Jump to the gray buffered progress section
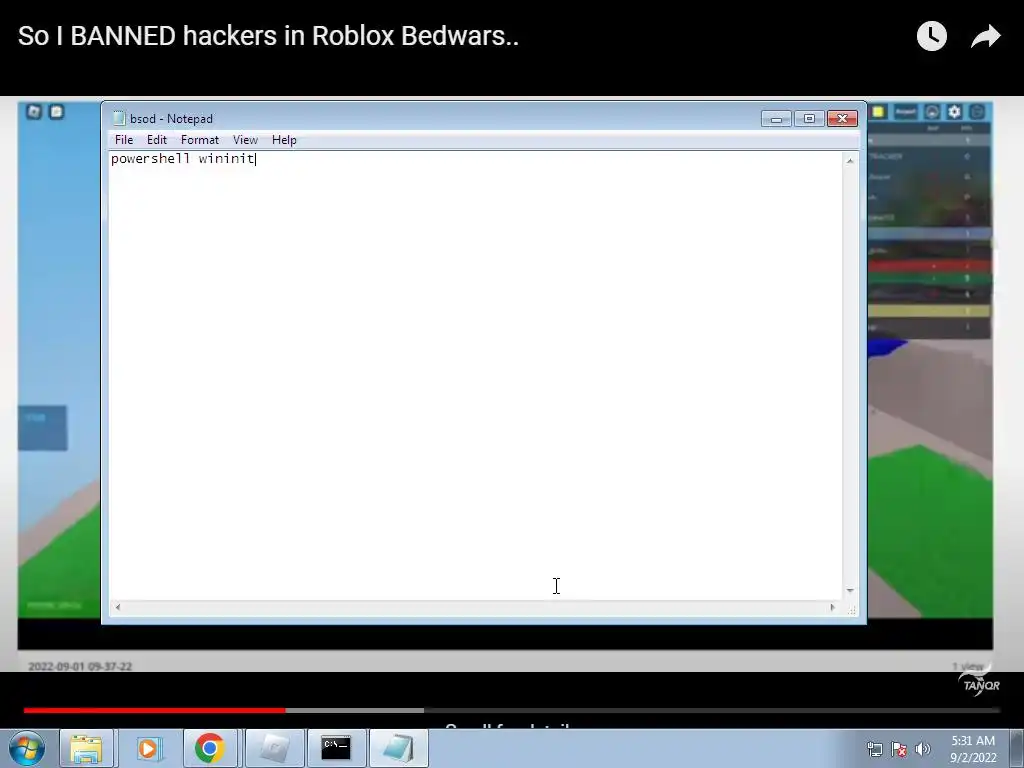Image resolution: width=1024 pixels, height=768 pixels. click(355, 710)
